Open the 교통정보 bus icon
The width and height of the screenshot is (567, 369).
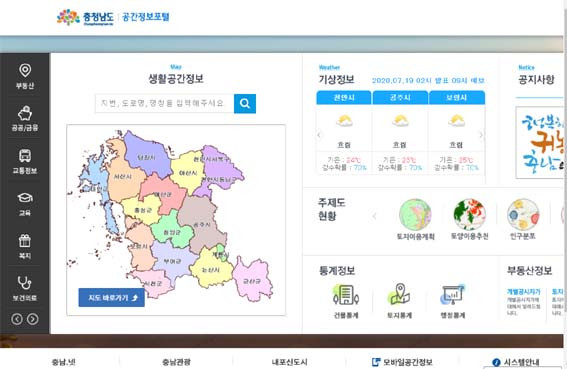click(x=25, y=156)
